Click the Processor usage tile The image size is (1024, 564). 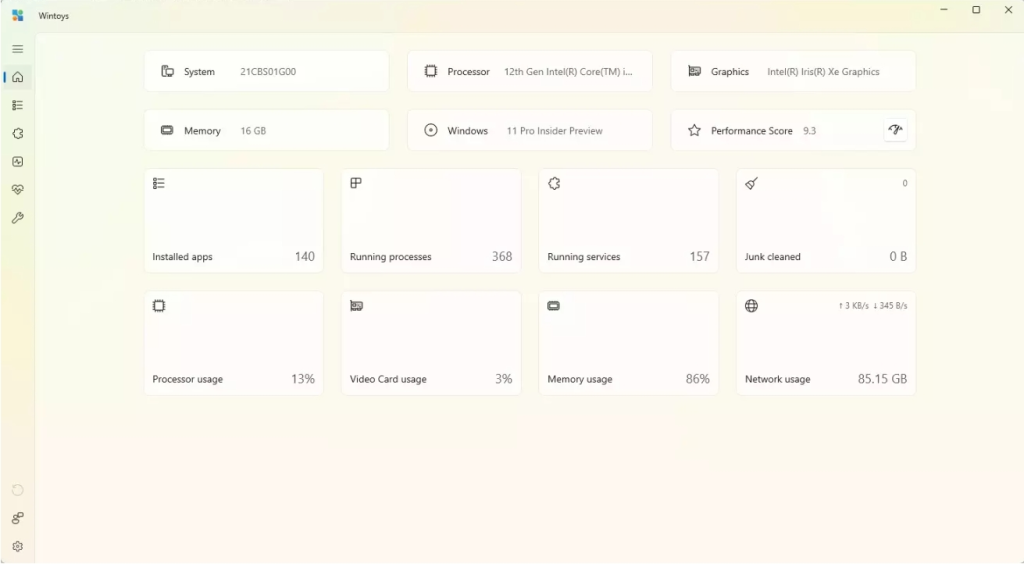[x=234, y=343]
